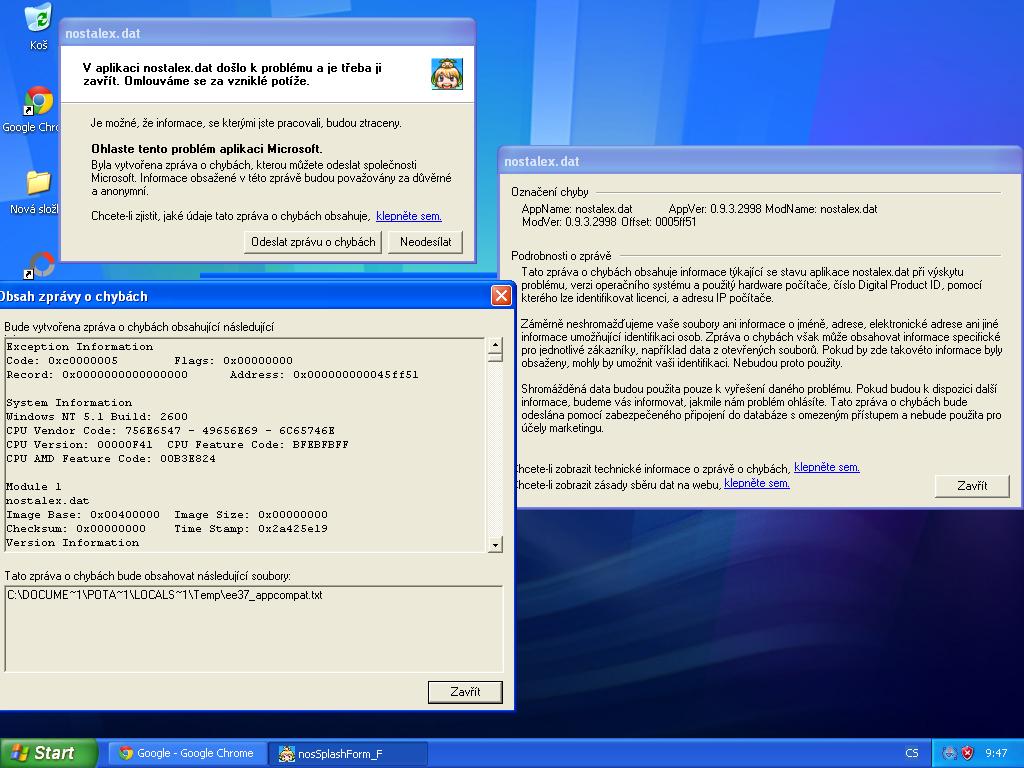Click the ee37_appcompat.txt file path entry
This screenshot has height=768, width=1024.
(165, 595)
